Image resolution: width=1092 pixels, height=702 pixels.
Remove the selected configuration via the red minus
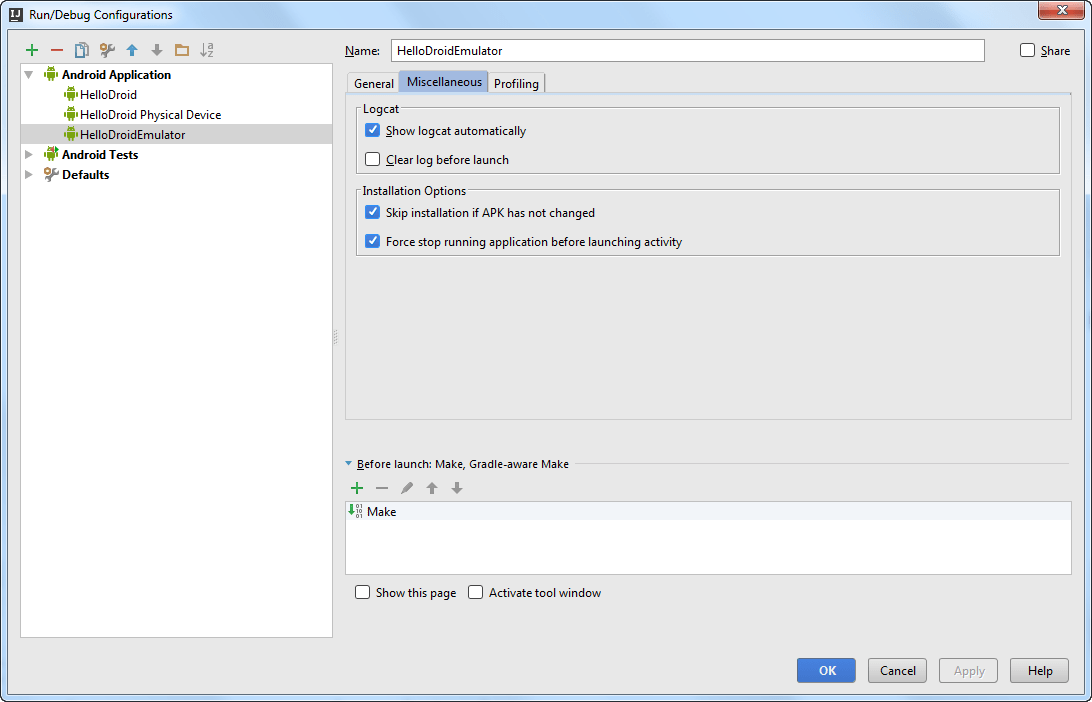click(56, 50)
